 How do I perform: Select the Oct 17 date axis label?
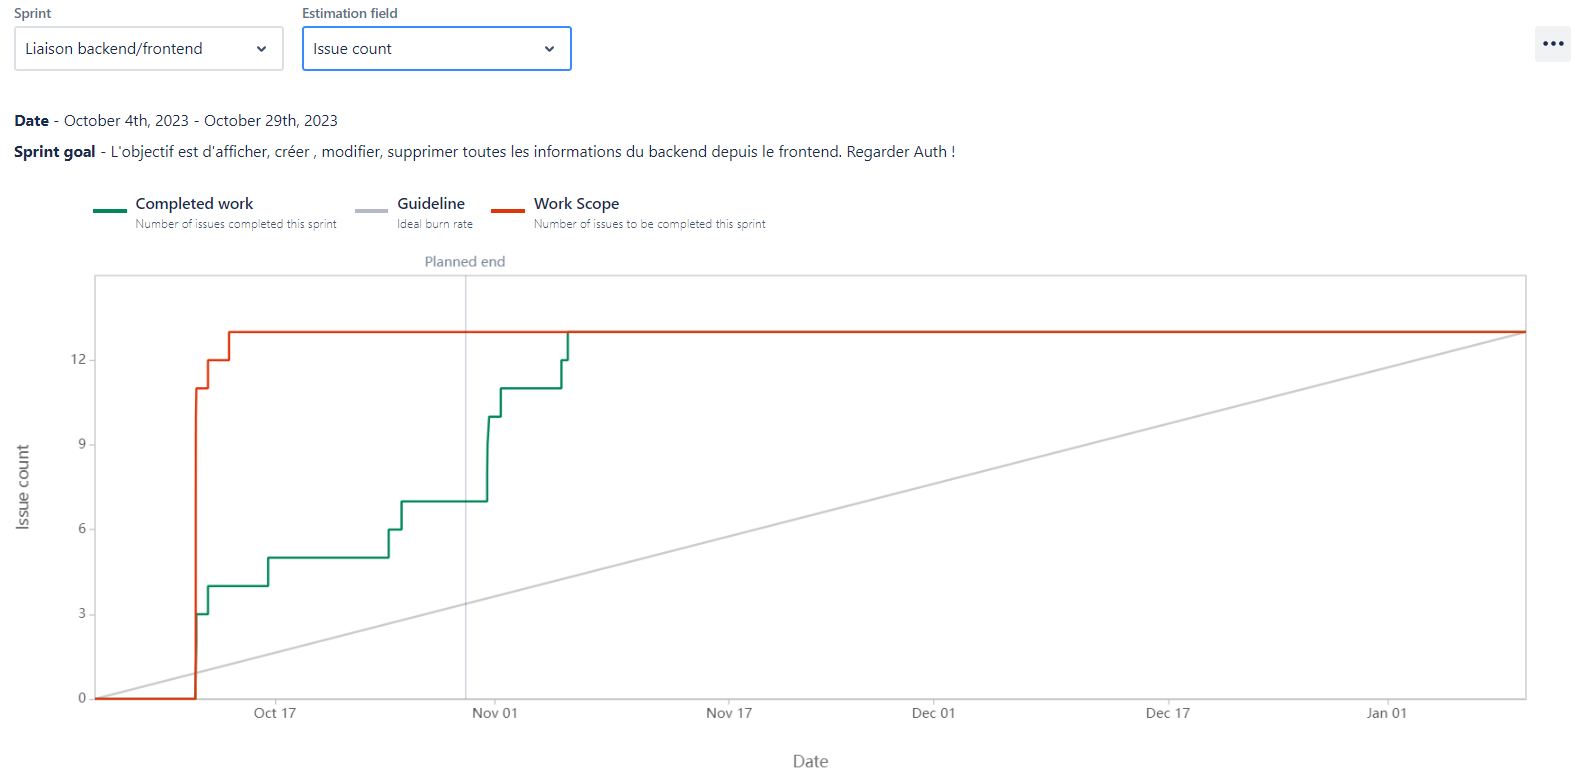point(275,713)
